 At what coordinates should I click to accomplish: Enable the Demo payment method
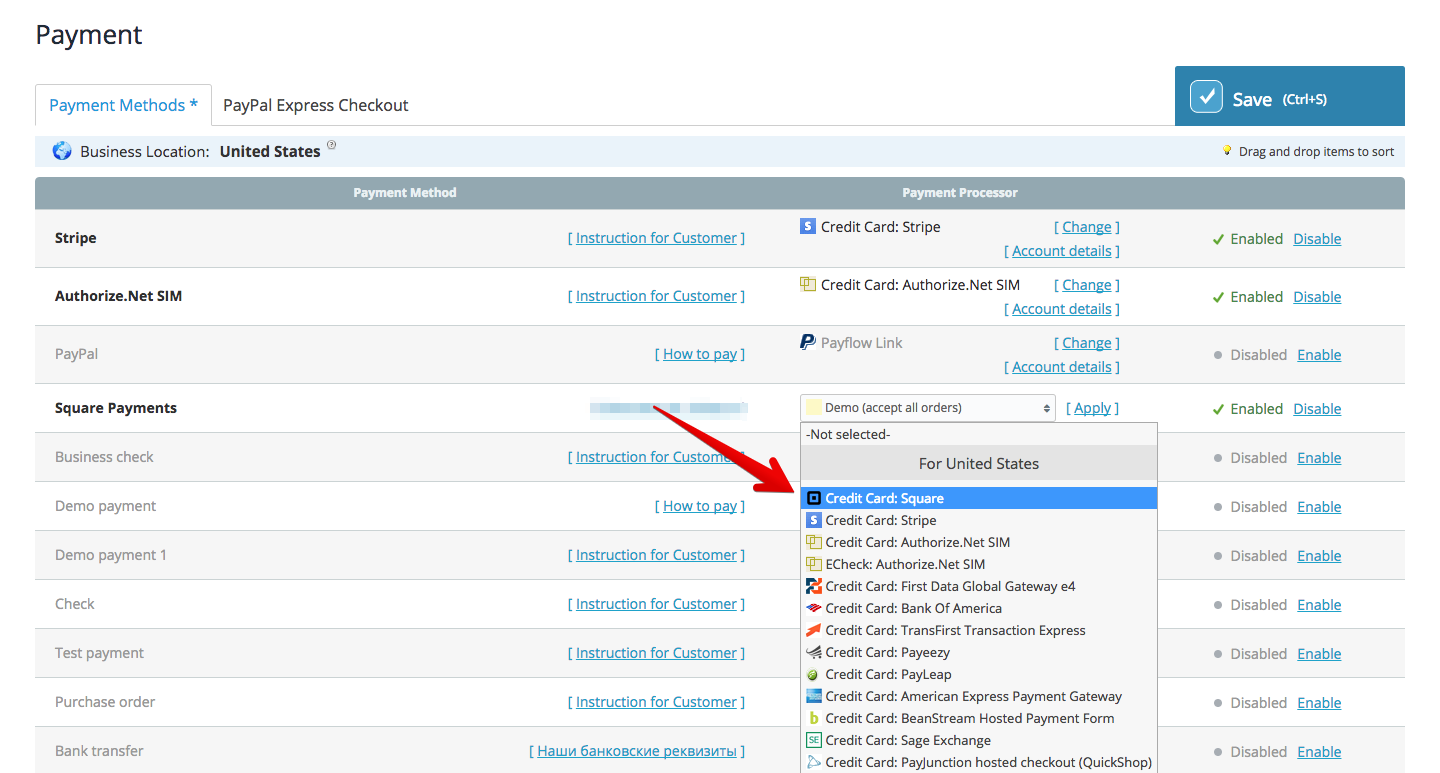(x=1319, y=507)
